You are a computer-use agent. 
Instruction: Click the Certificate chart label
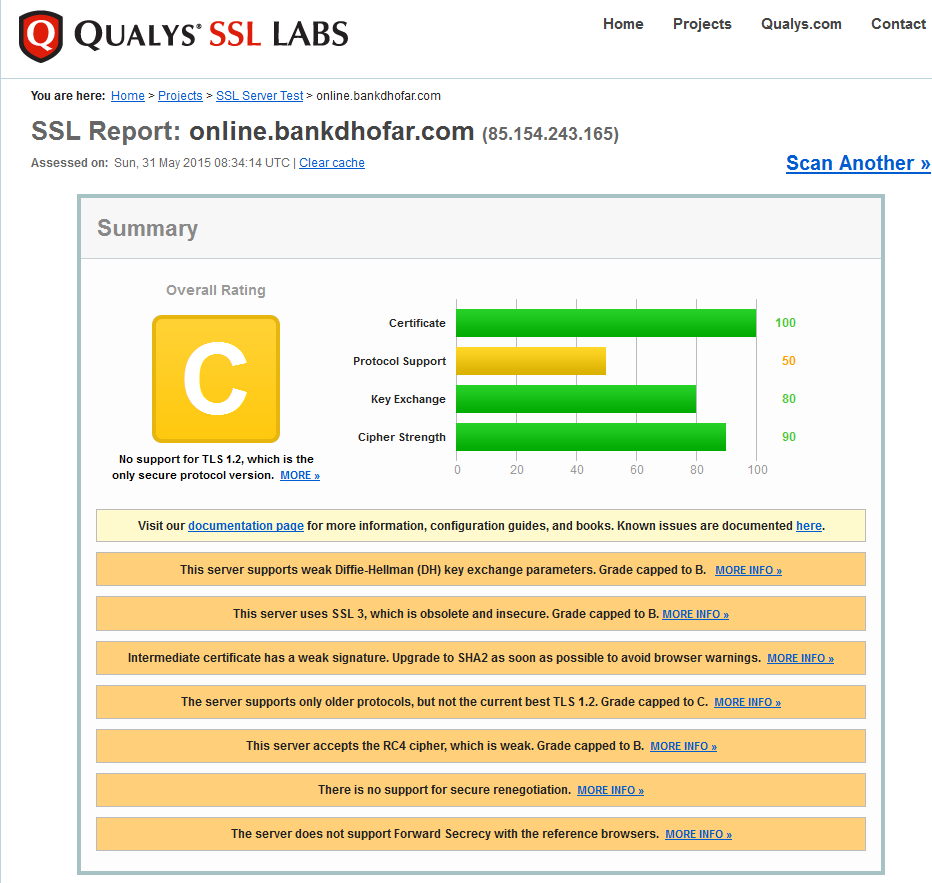[417, 323]
